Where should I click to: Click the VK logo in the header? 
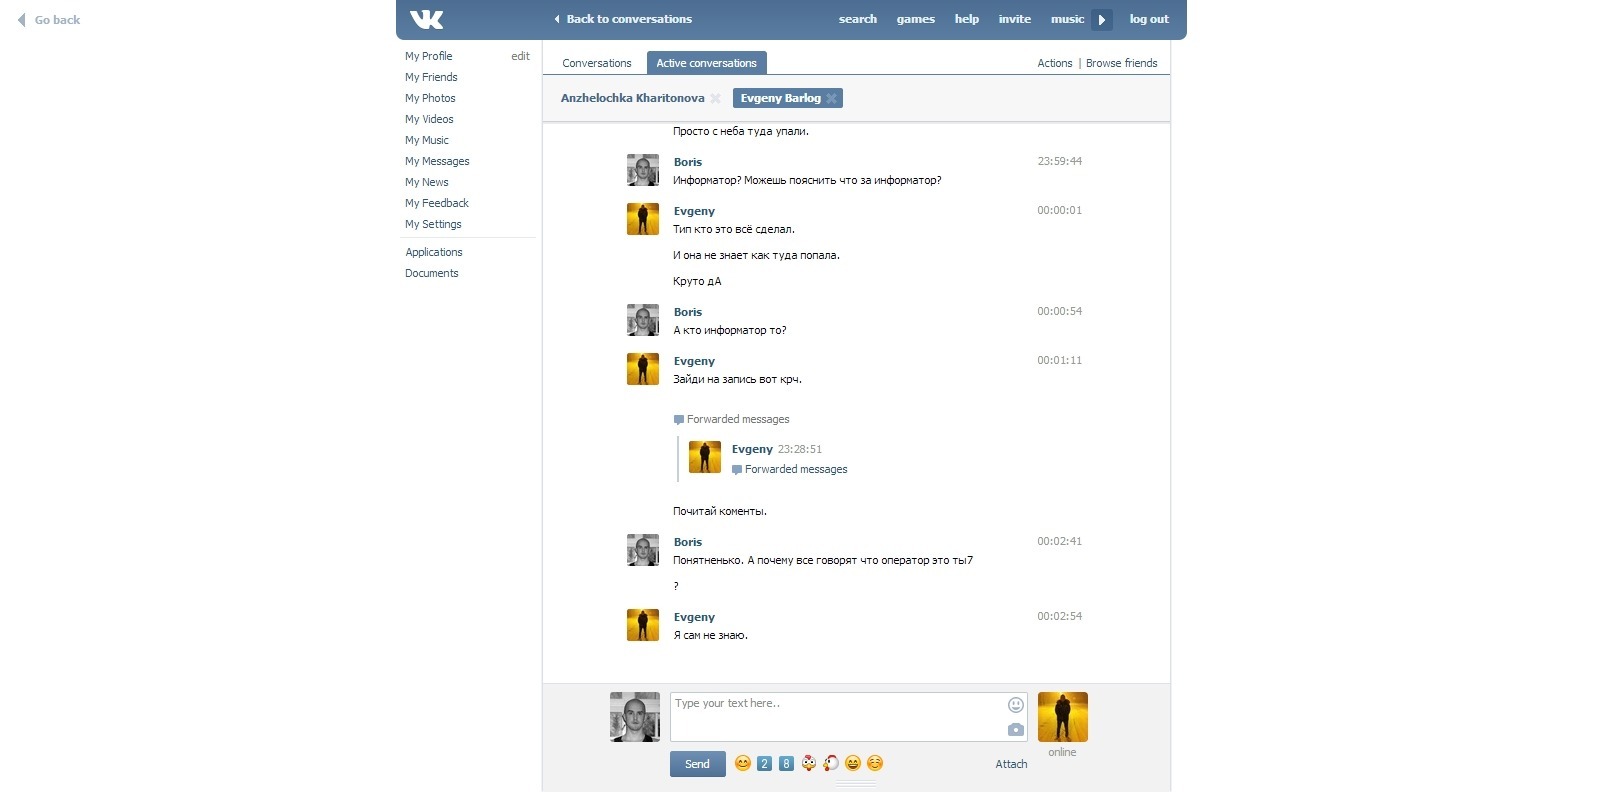(x=426, y=19)
